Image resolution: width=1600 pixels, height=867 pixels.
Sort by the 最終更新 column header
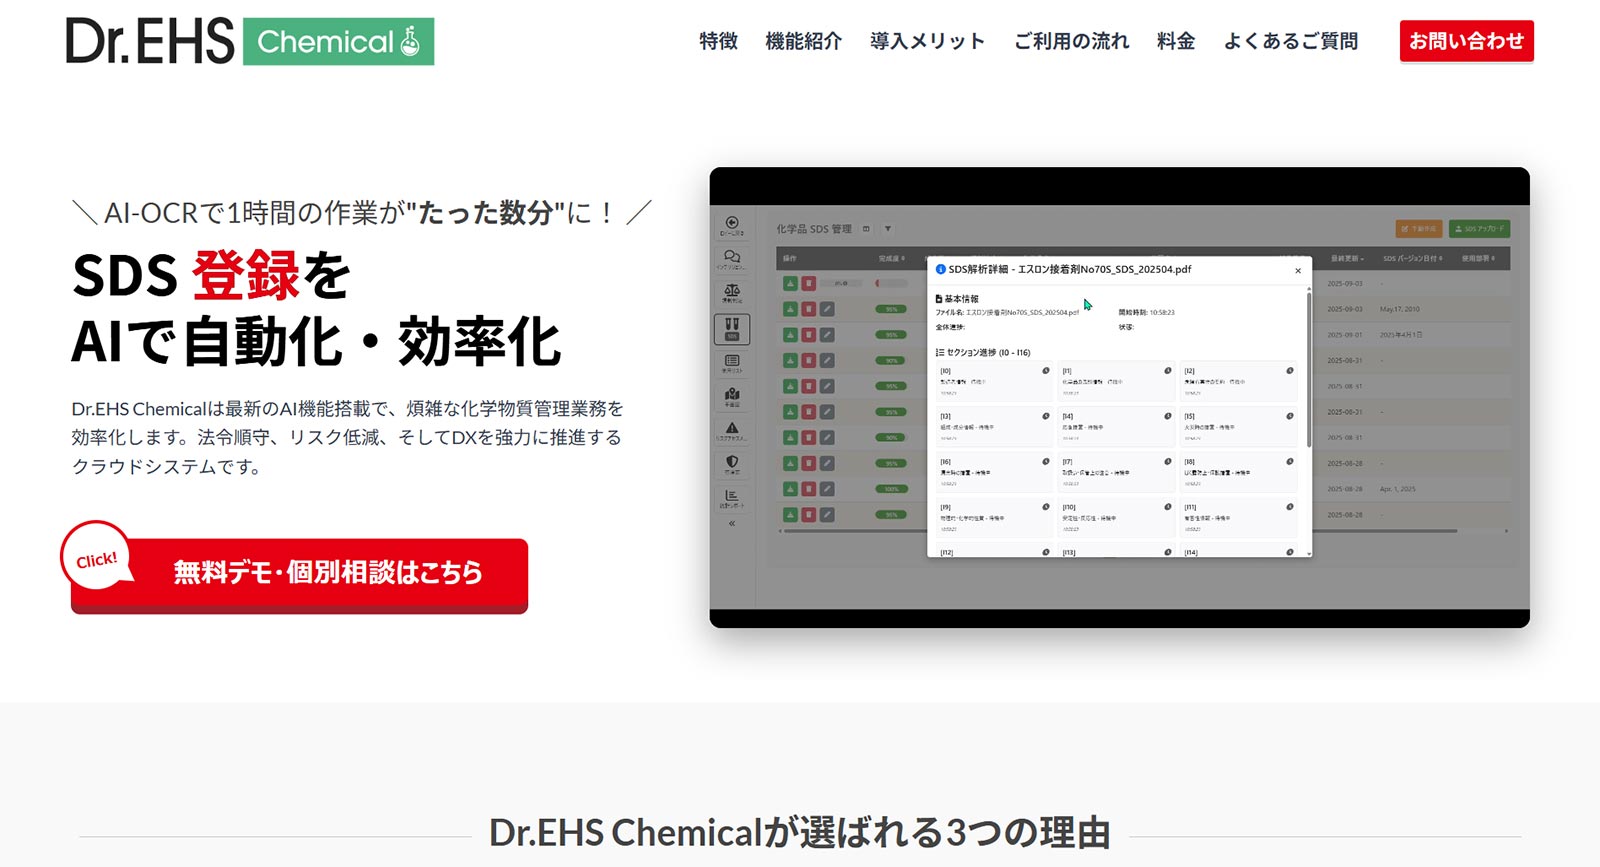1347,259
